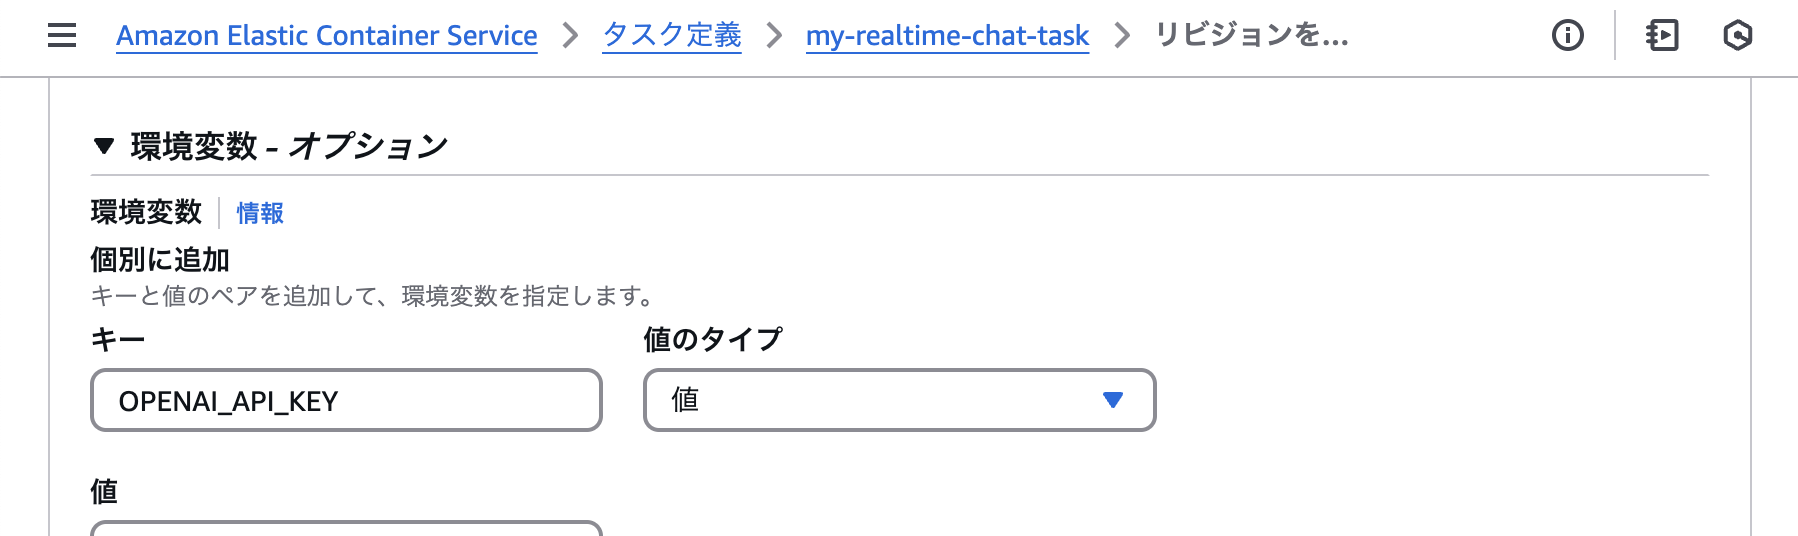Click chevron after タスク定義 breadcrumb
The width and height of the screenshot is (1798, 536).
[x=774, y=36]
